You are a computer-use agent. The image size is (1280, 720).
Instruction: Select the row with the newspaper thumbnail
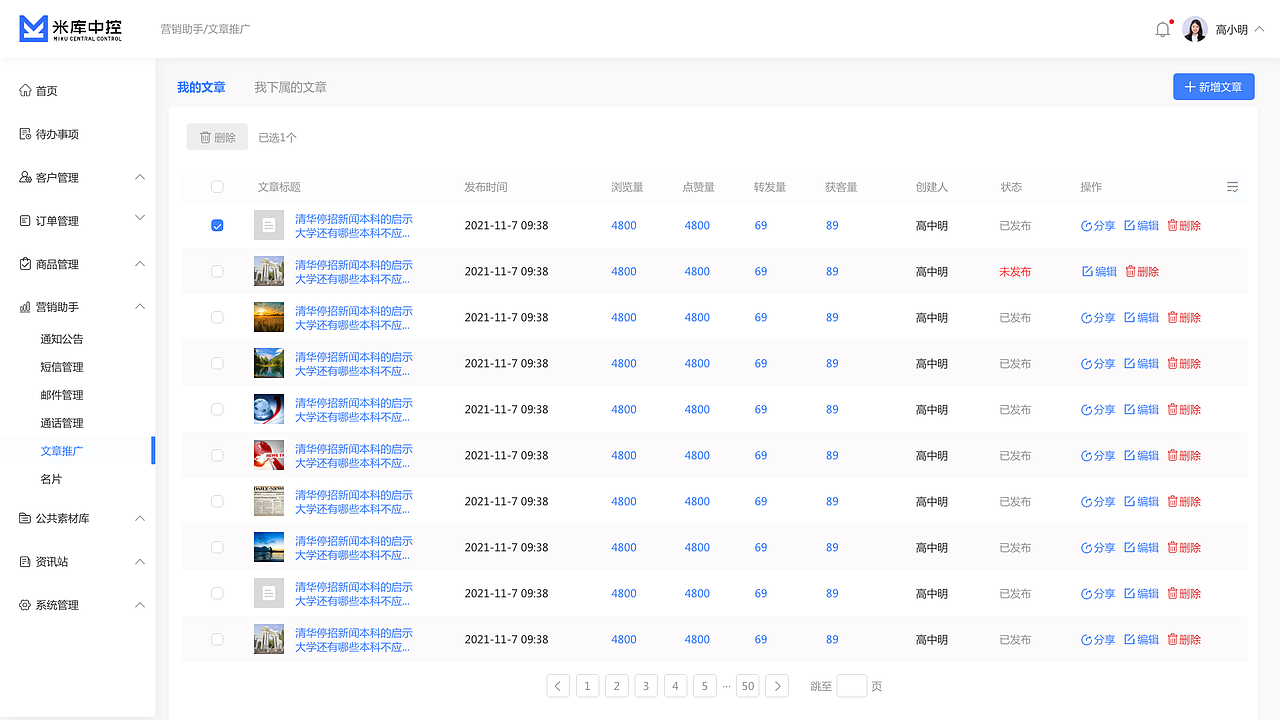[x=217, y=502]
